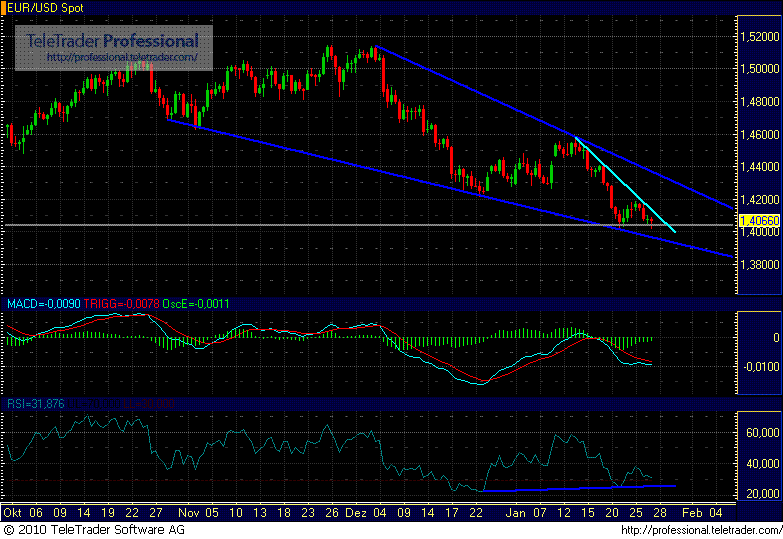Click the date label 26 on the time axis
Screen dimensions: 783x539
(332, 513)
